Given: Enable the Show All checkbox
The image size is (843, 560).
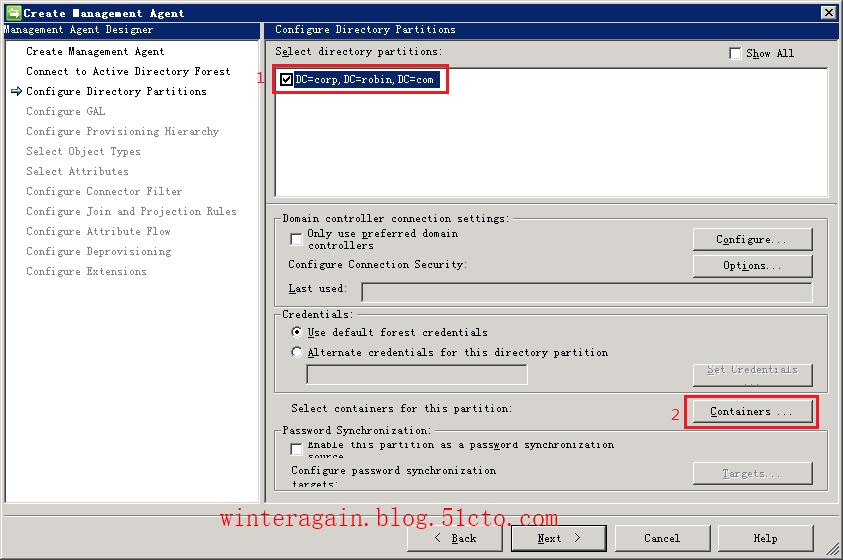Looking at the screenshot, I should click(735, 53).
